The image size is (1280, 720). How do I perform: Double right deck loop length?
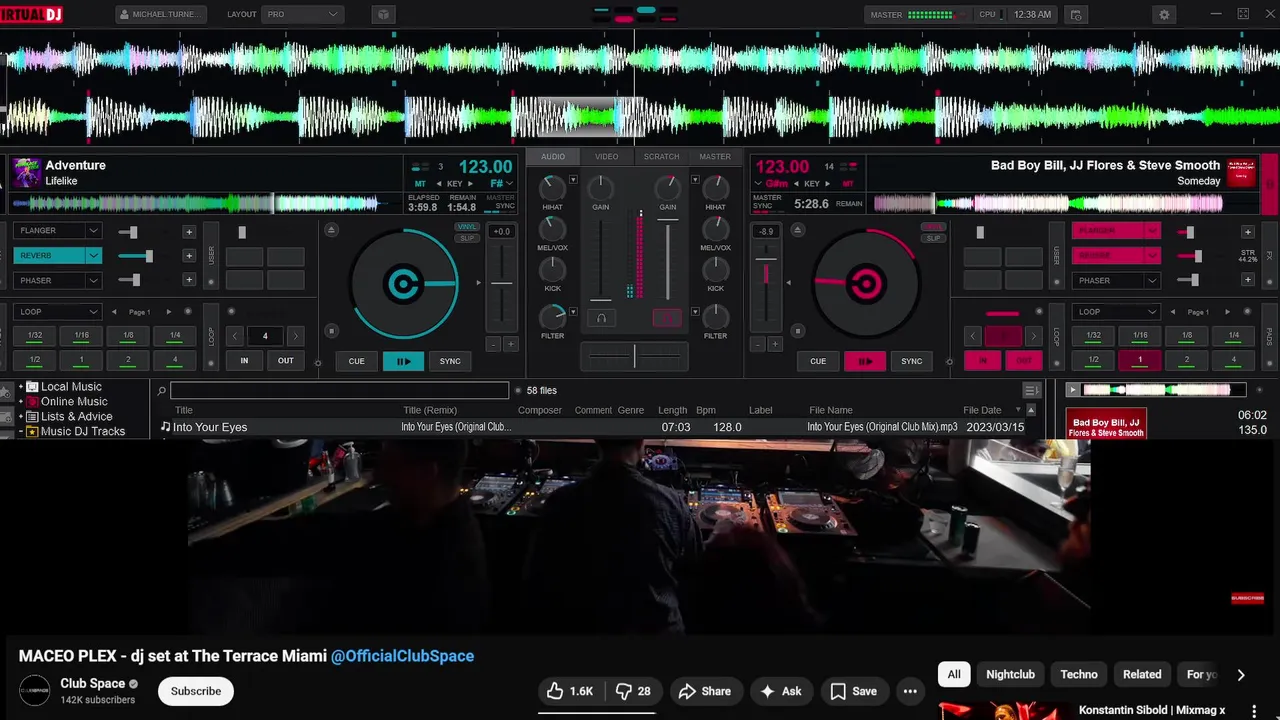1033,336
